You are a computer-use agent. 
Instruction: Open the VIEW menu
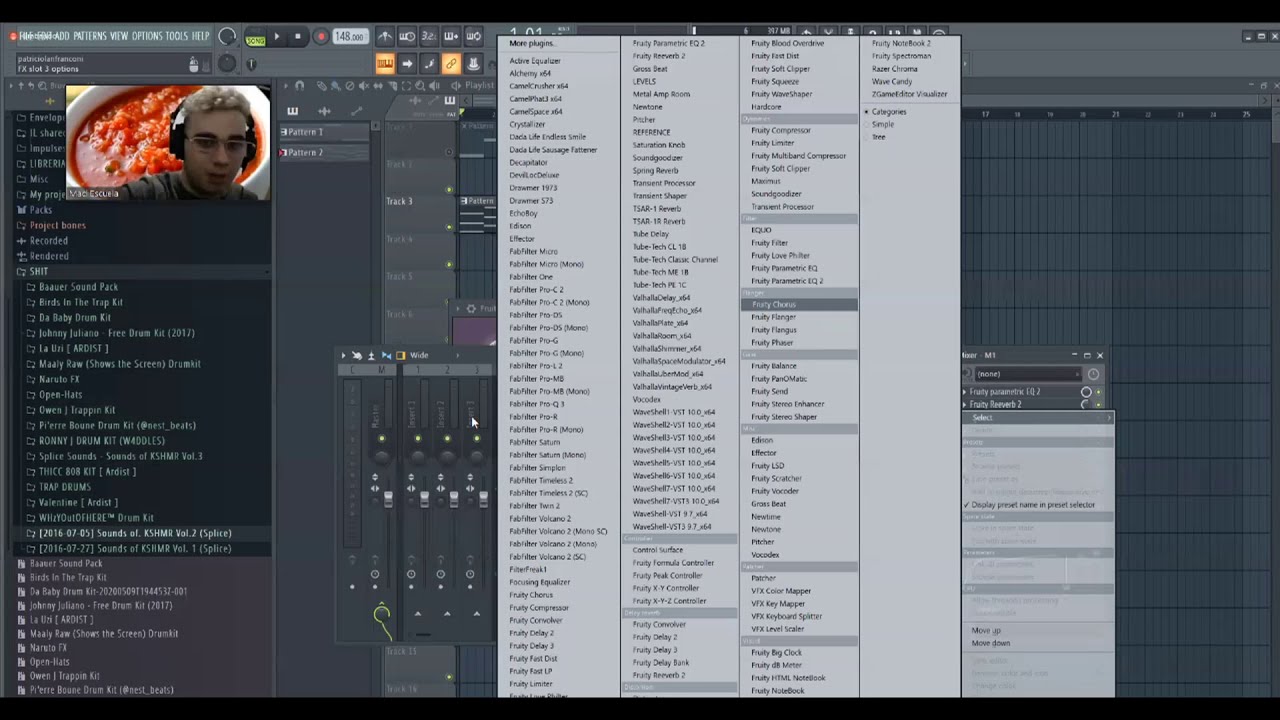(119, 36)
